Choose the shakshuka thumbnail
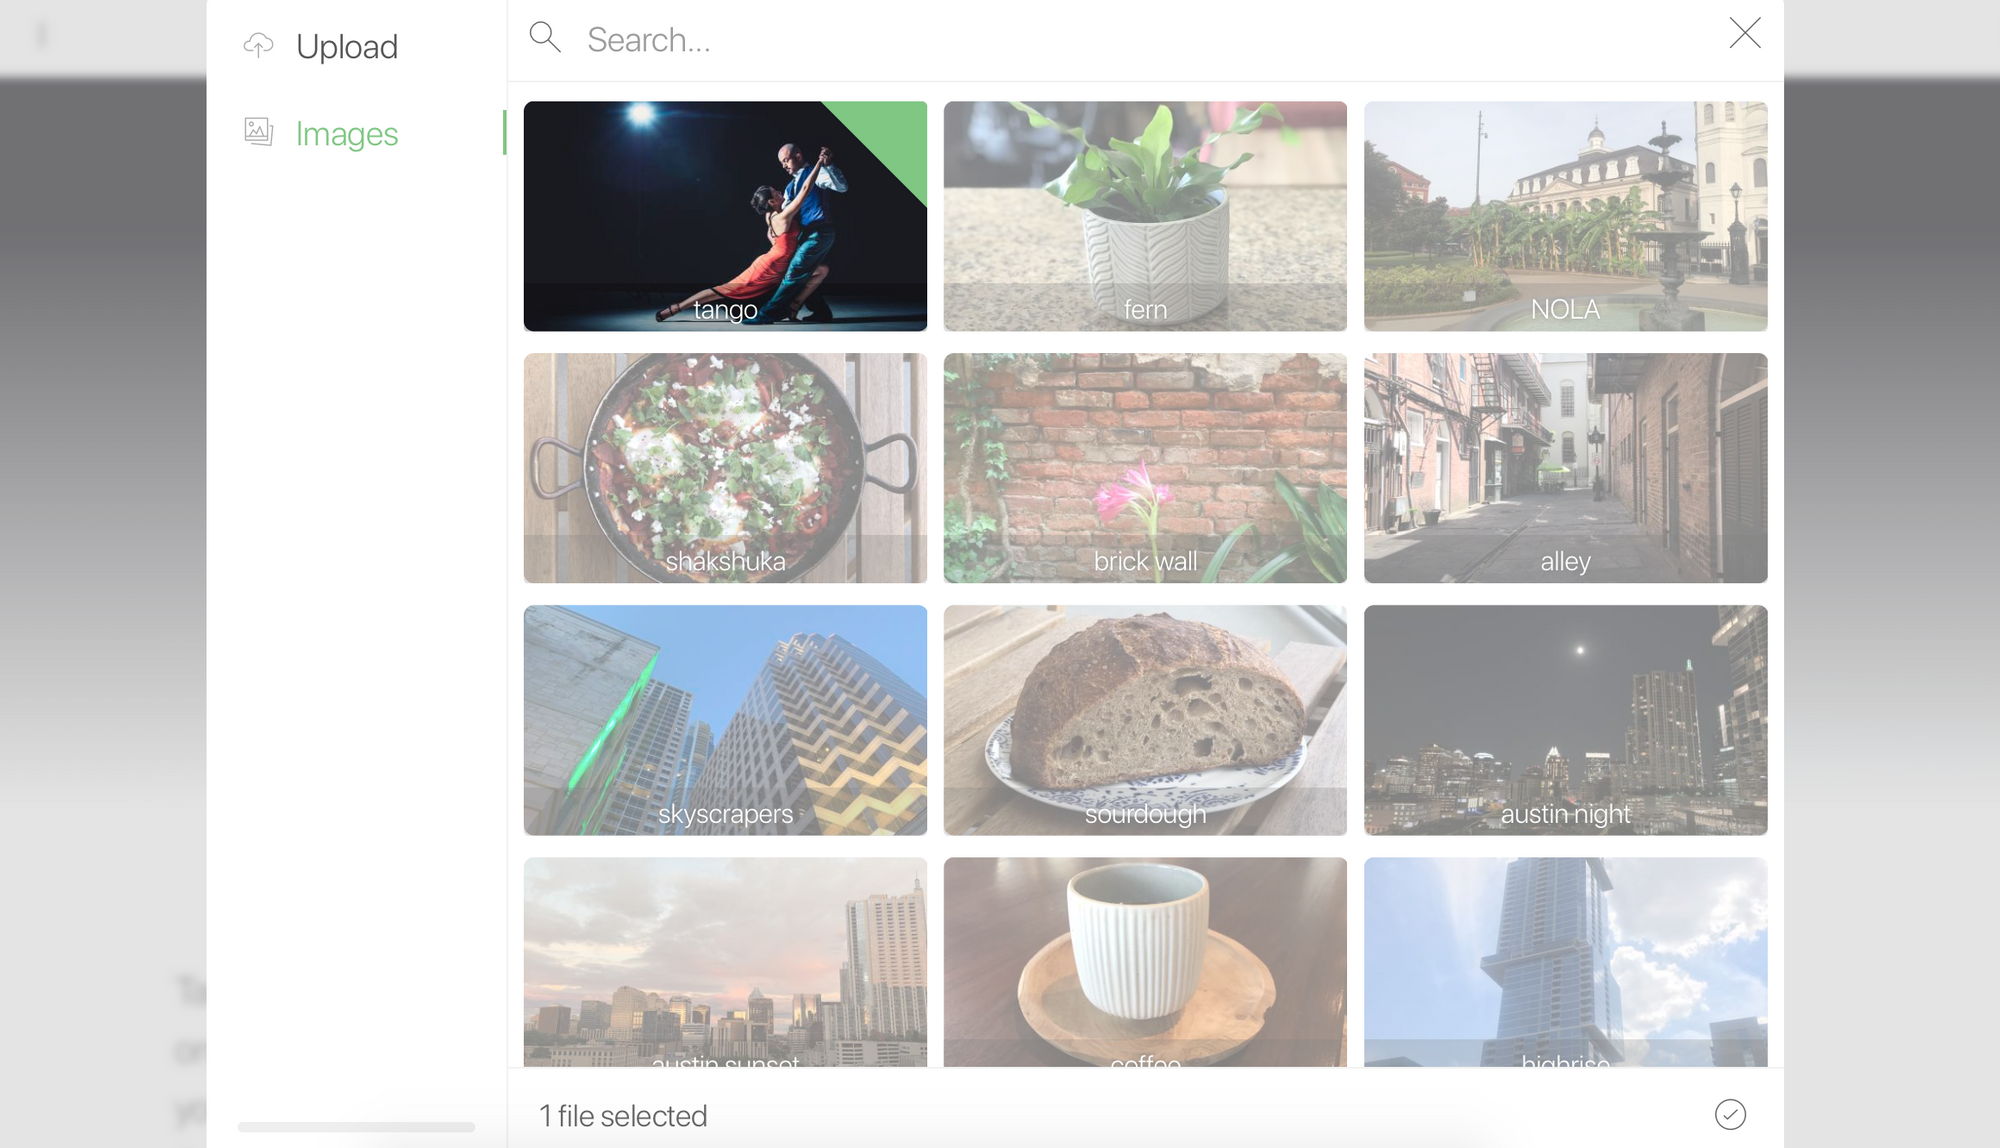 [x=725, y=468]
